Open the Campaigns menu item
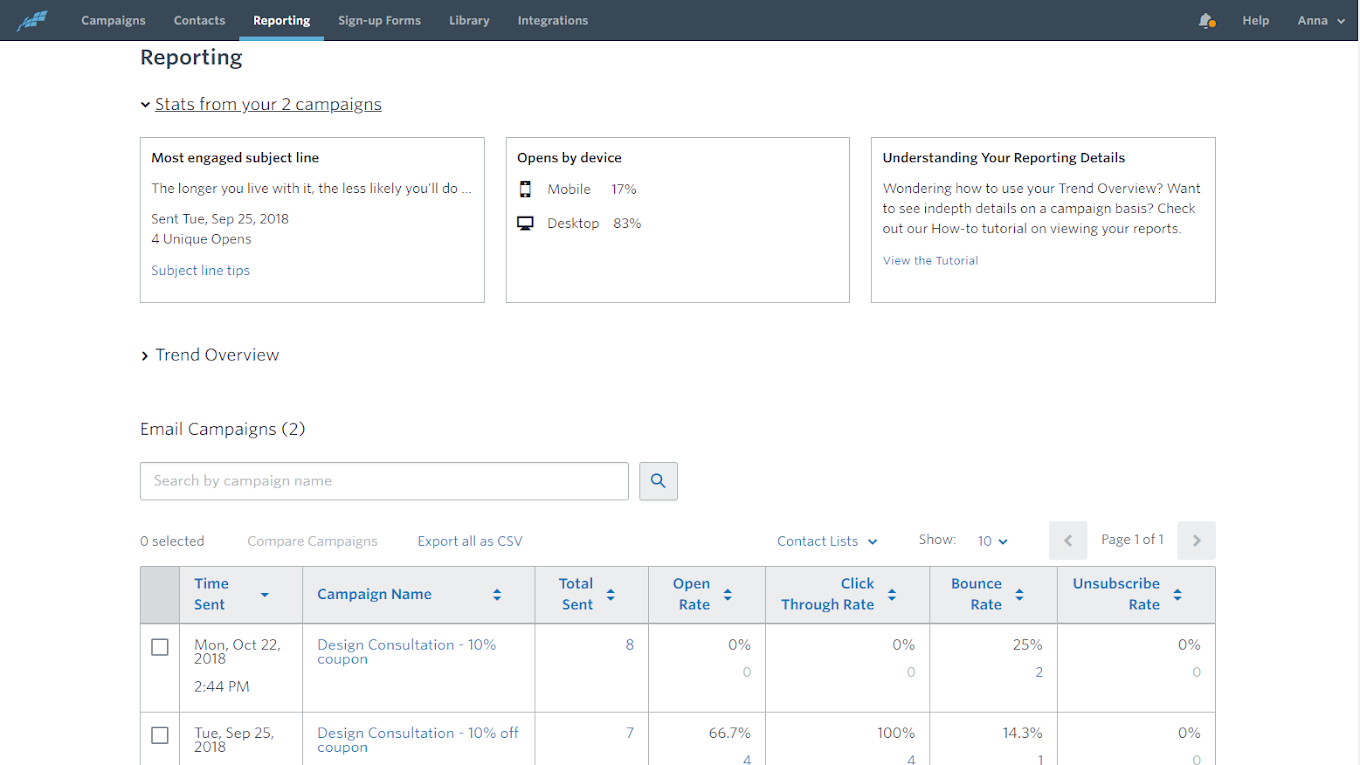 tap(113, 20)
